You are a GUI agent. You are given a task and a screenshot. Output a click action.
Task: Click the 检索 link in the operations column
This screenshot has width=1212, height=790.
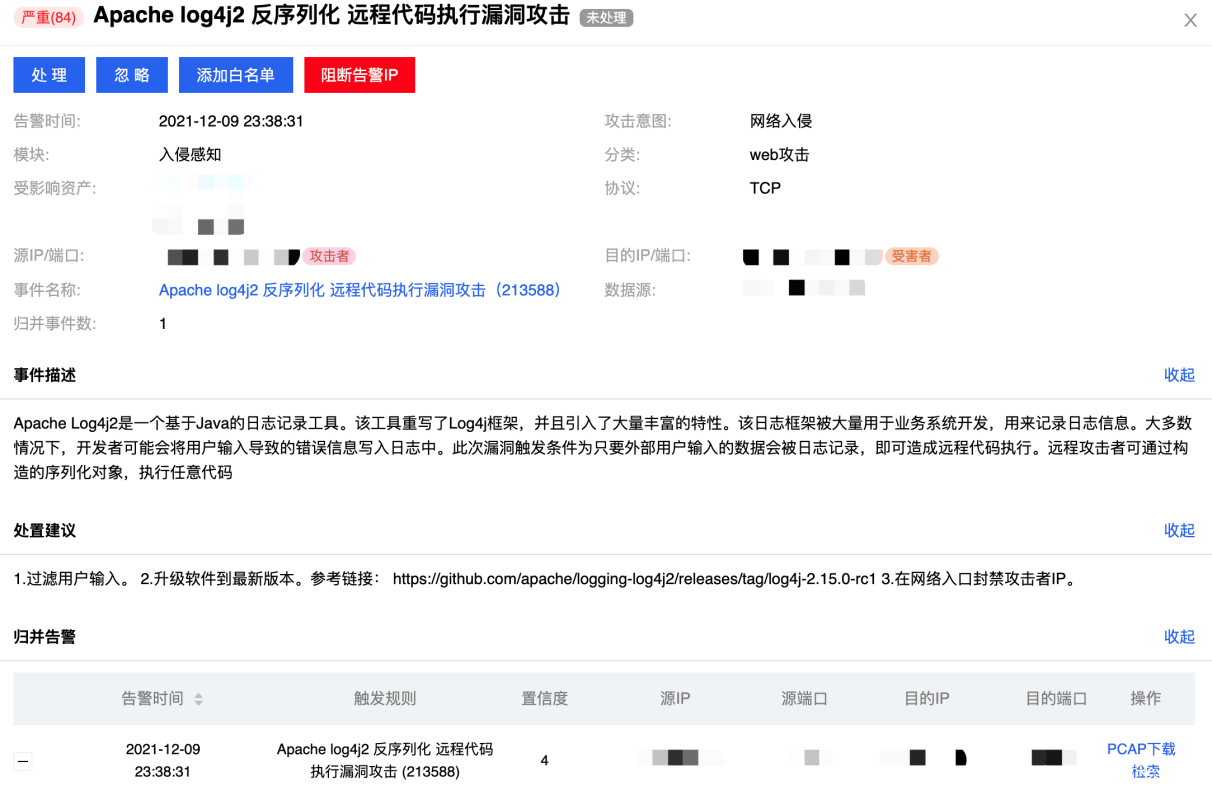tap(1146, 771)
